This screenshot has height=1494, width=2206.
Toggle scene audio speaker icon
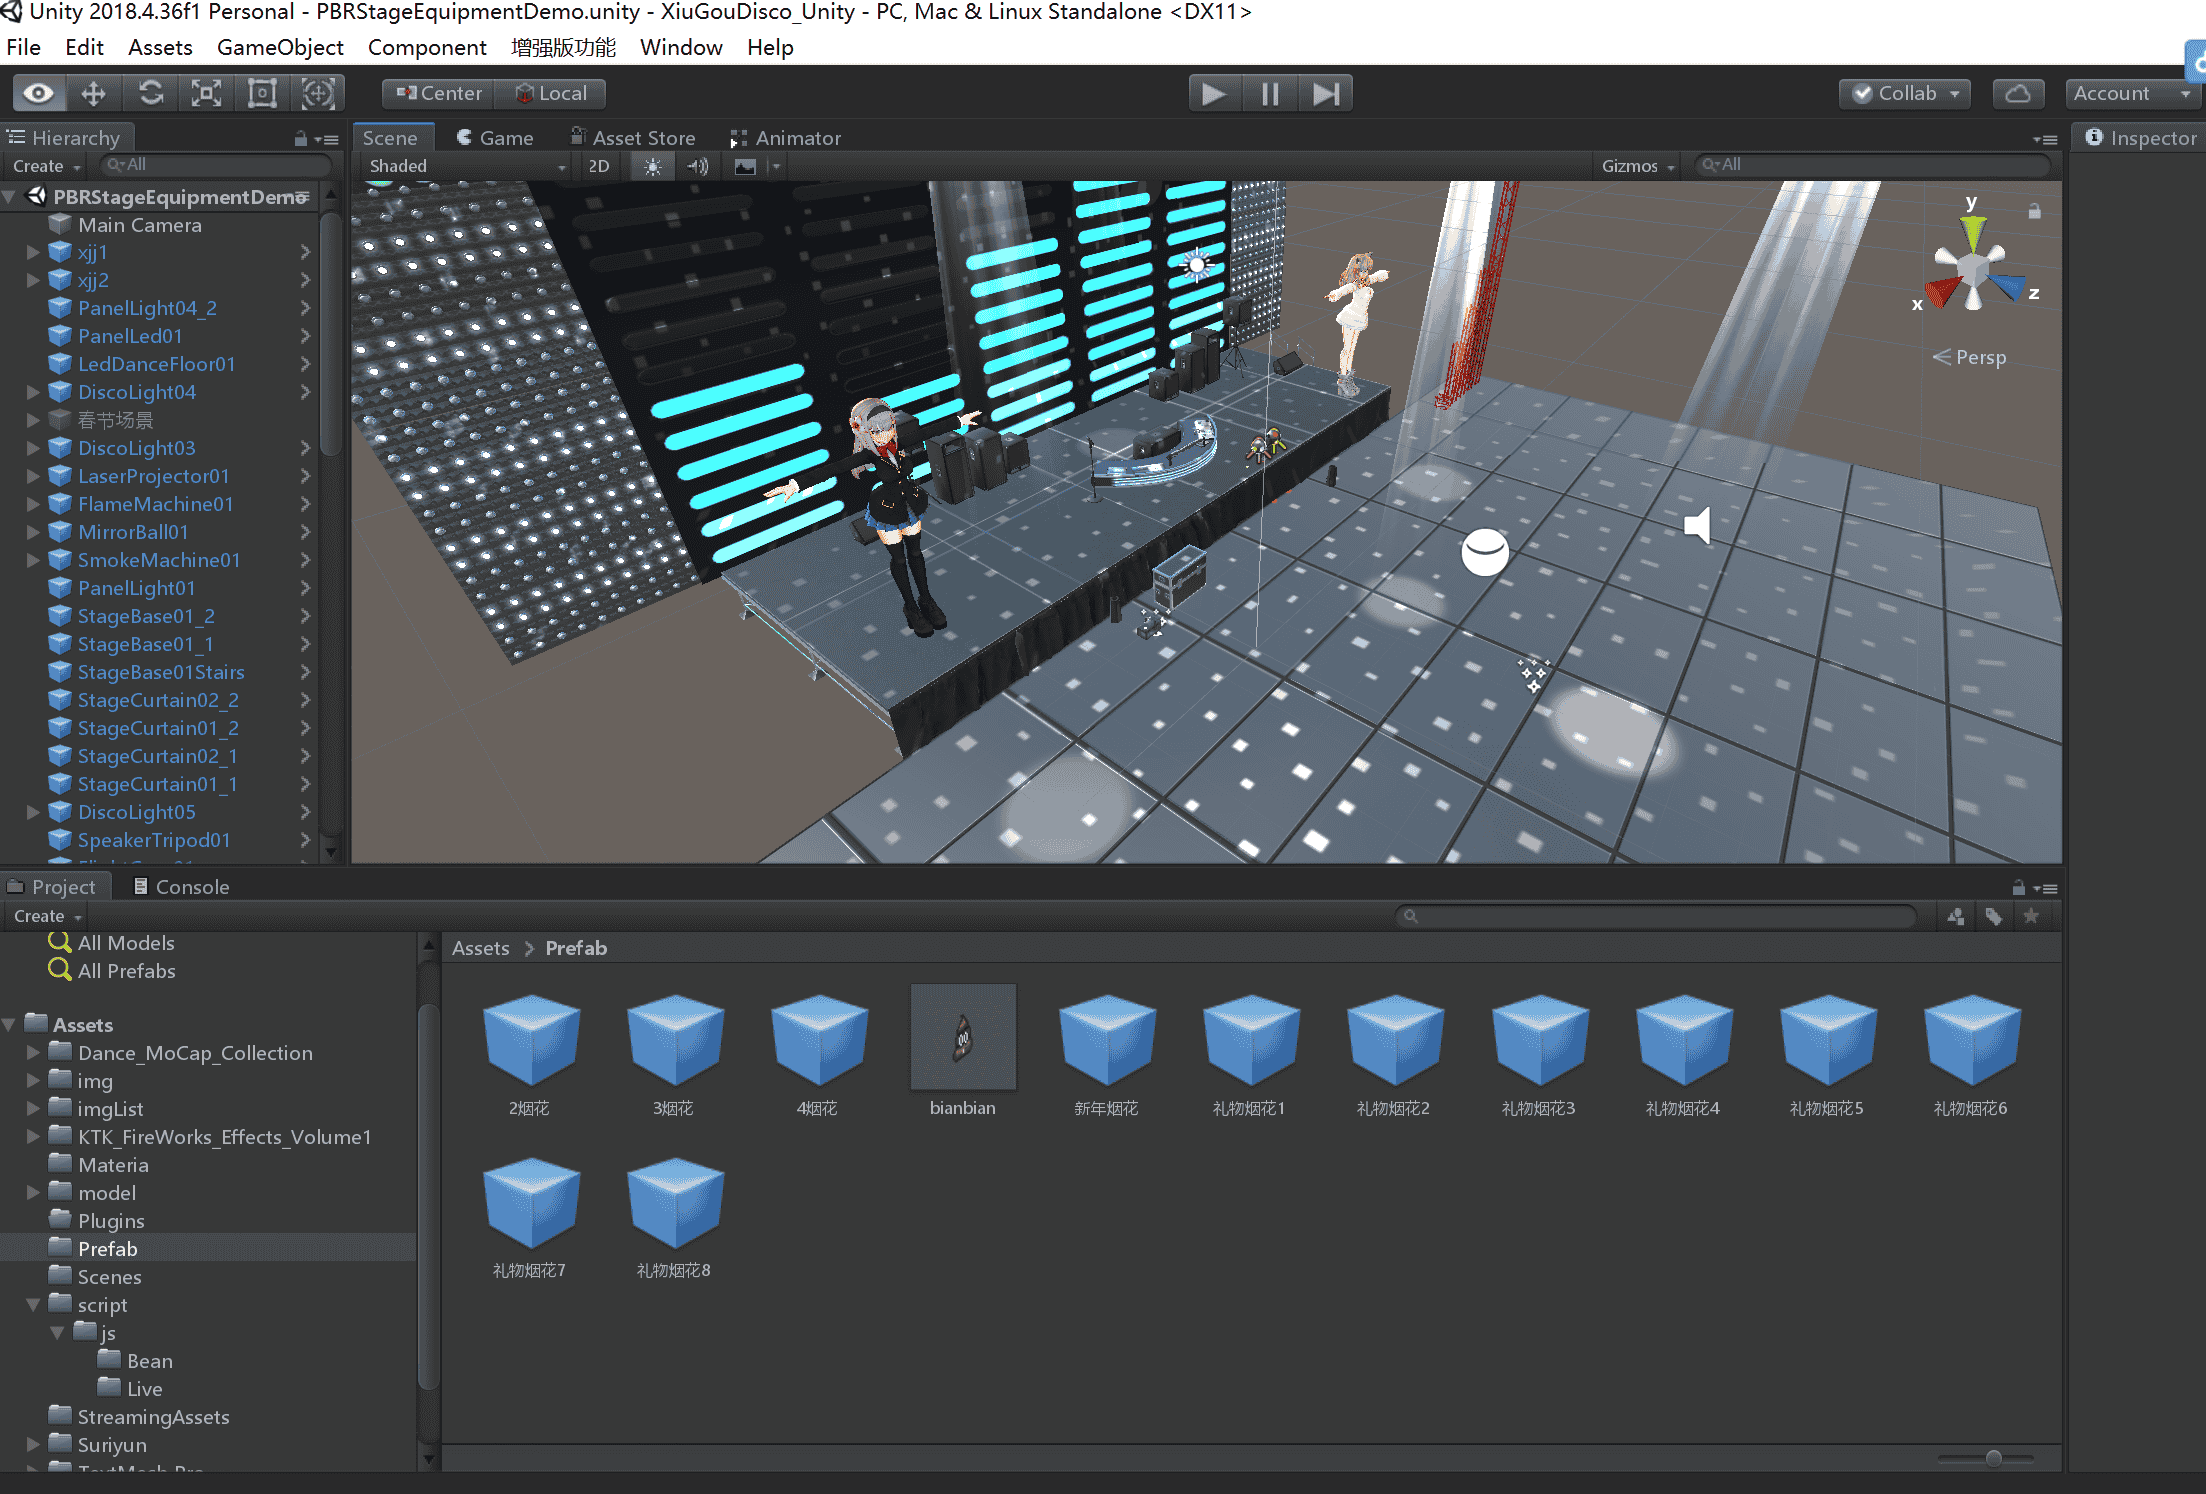tap(698, 166)
